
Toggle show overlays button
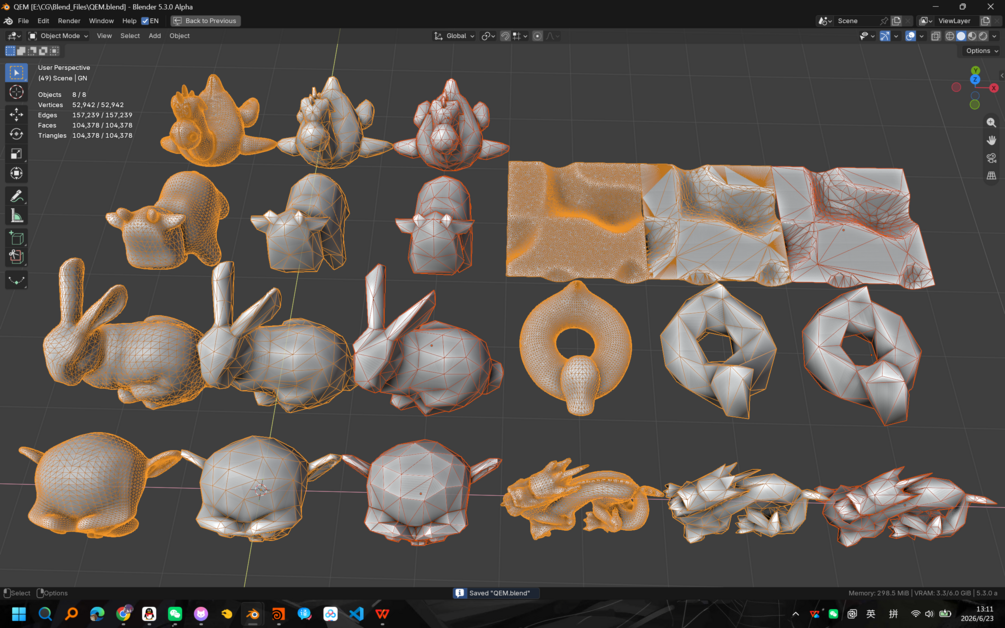[x=910, y=36]
